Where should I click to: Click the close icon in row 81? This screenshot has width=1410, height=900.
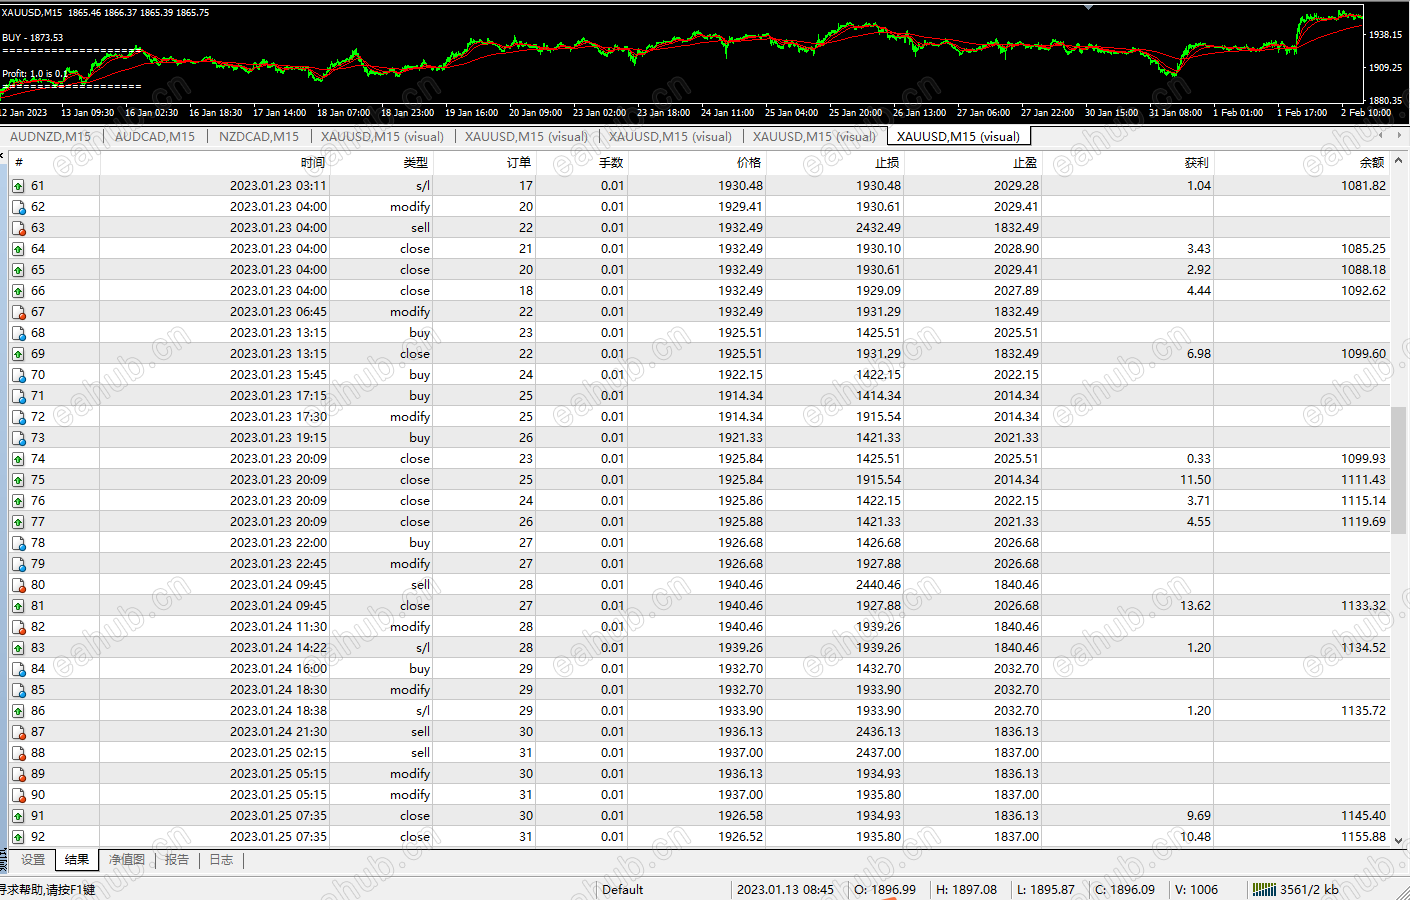point(18,606)
